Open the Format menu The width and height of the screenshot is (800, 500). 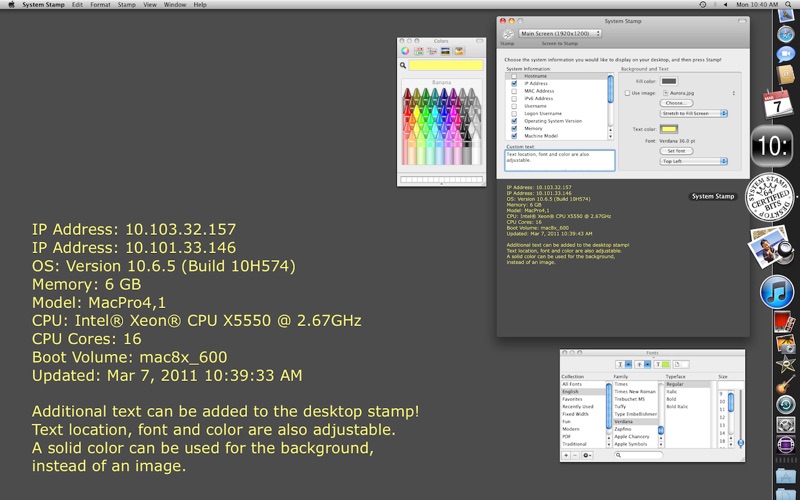pos(100,5)
